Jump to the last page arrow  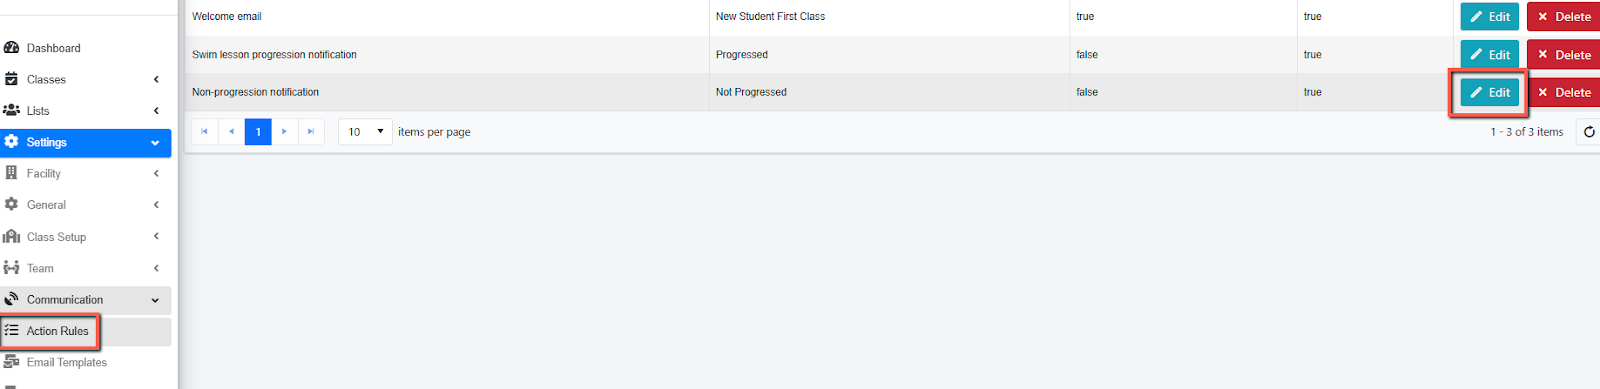(311, 132)
